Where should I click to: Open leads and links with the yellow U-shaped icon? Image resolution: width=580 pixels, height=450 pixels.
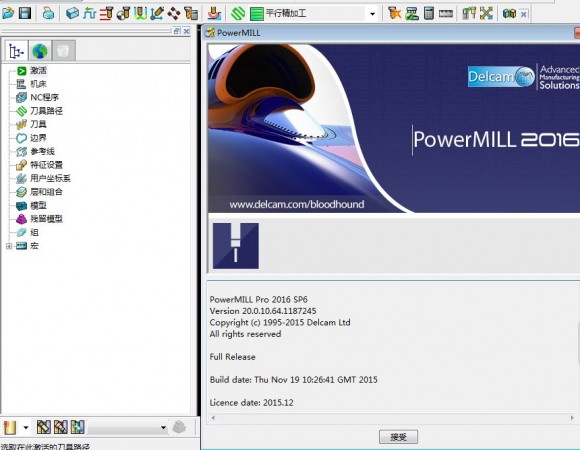tap(140, 14)
